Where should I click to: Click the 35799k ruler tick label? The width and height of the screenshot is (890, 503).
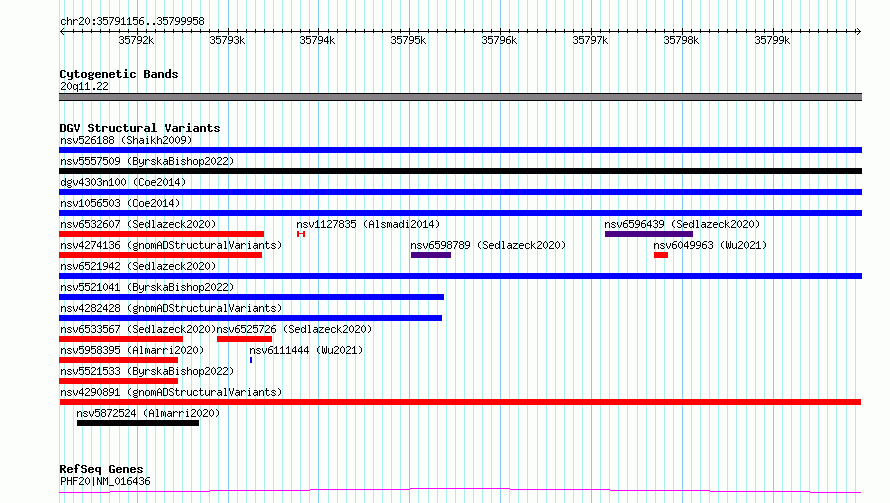point(772,40)
